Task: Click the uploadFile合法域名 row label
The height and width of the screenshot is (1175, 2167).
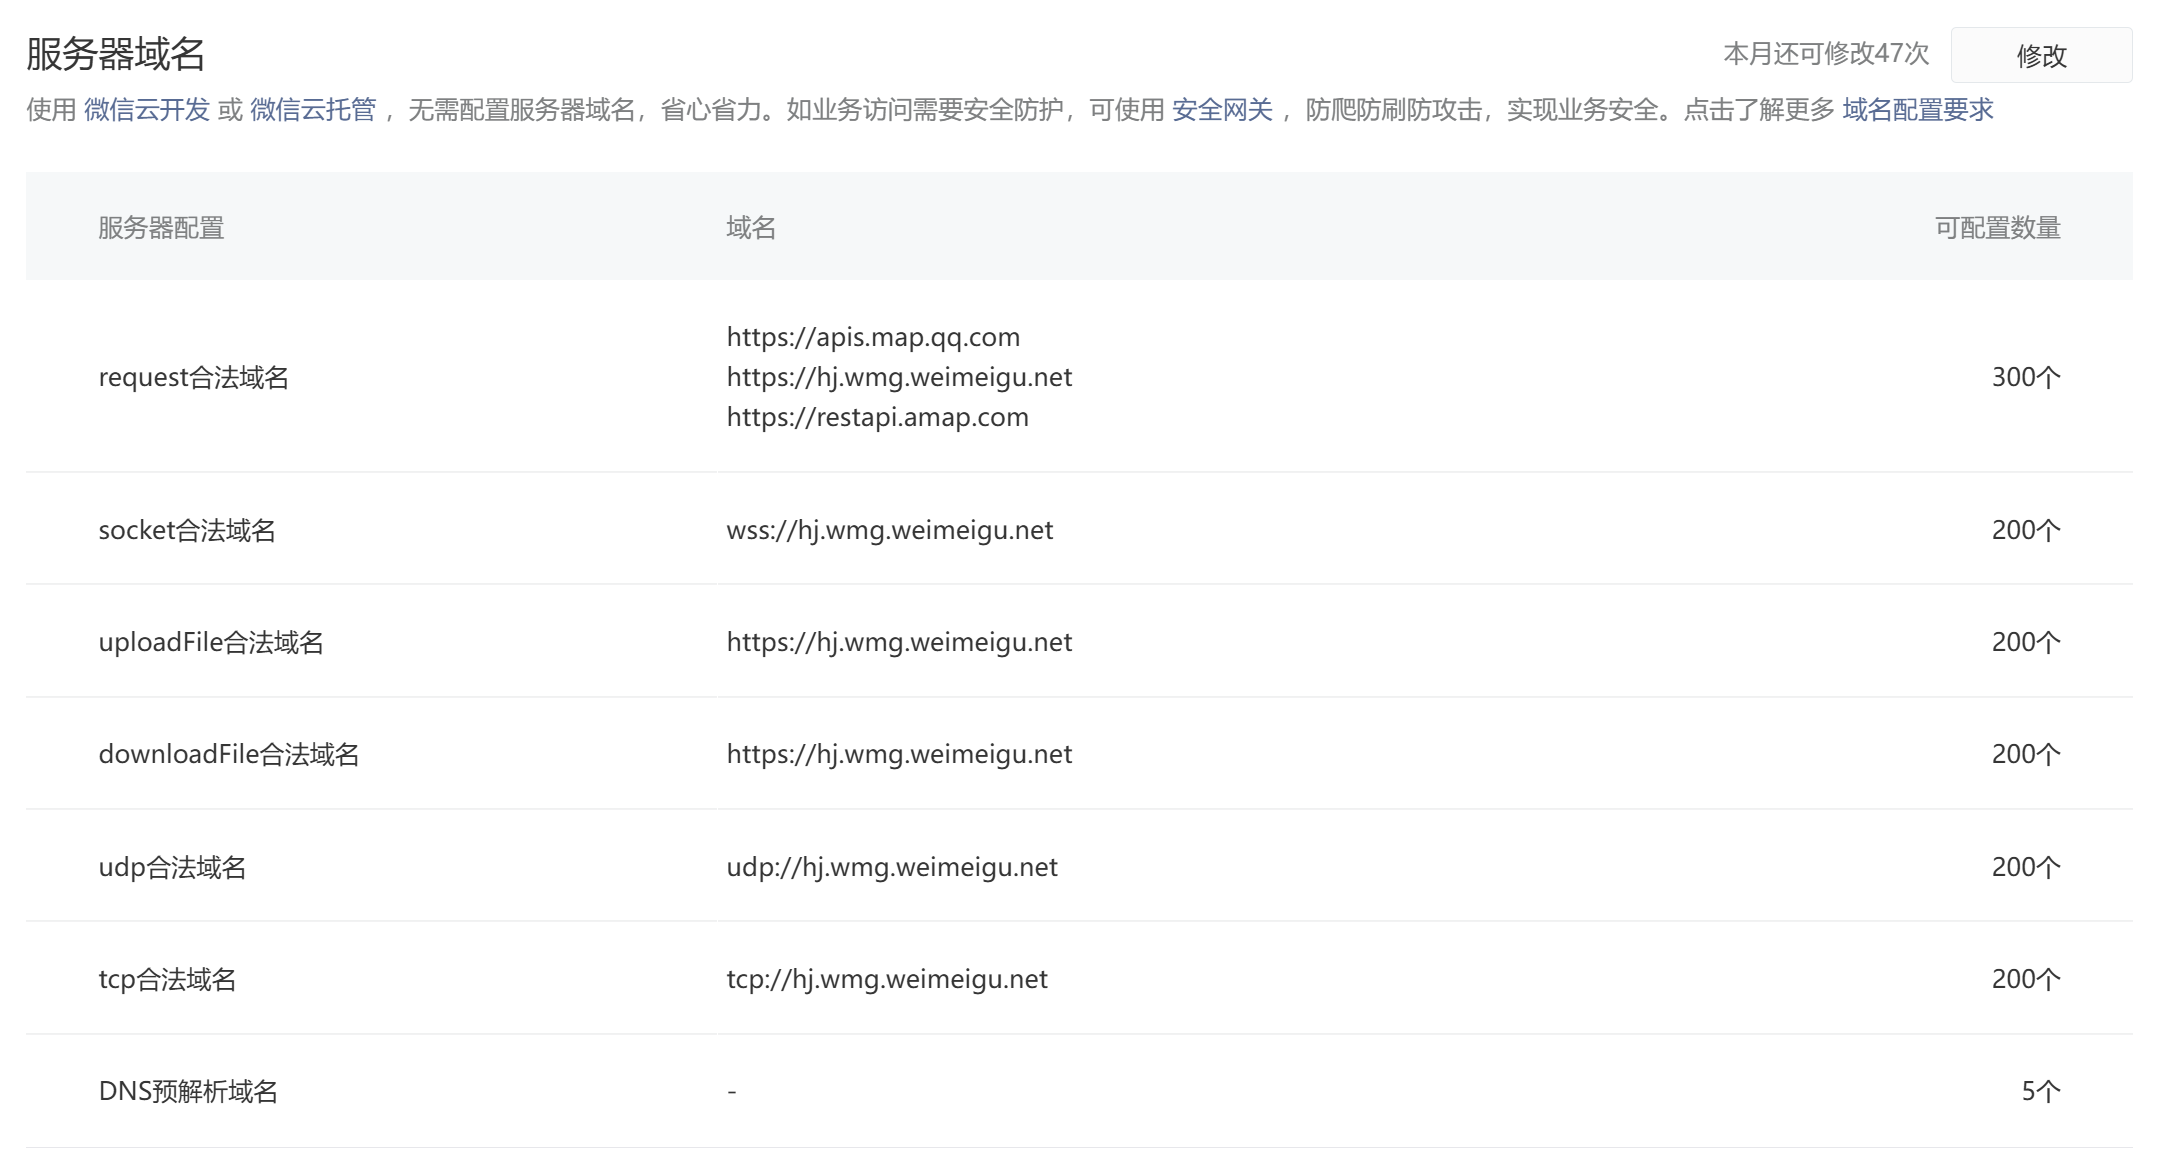Action: (211, 642)
